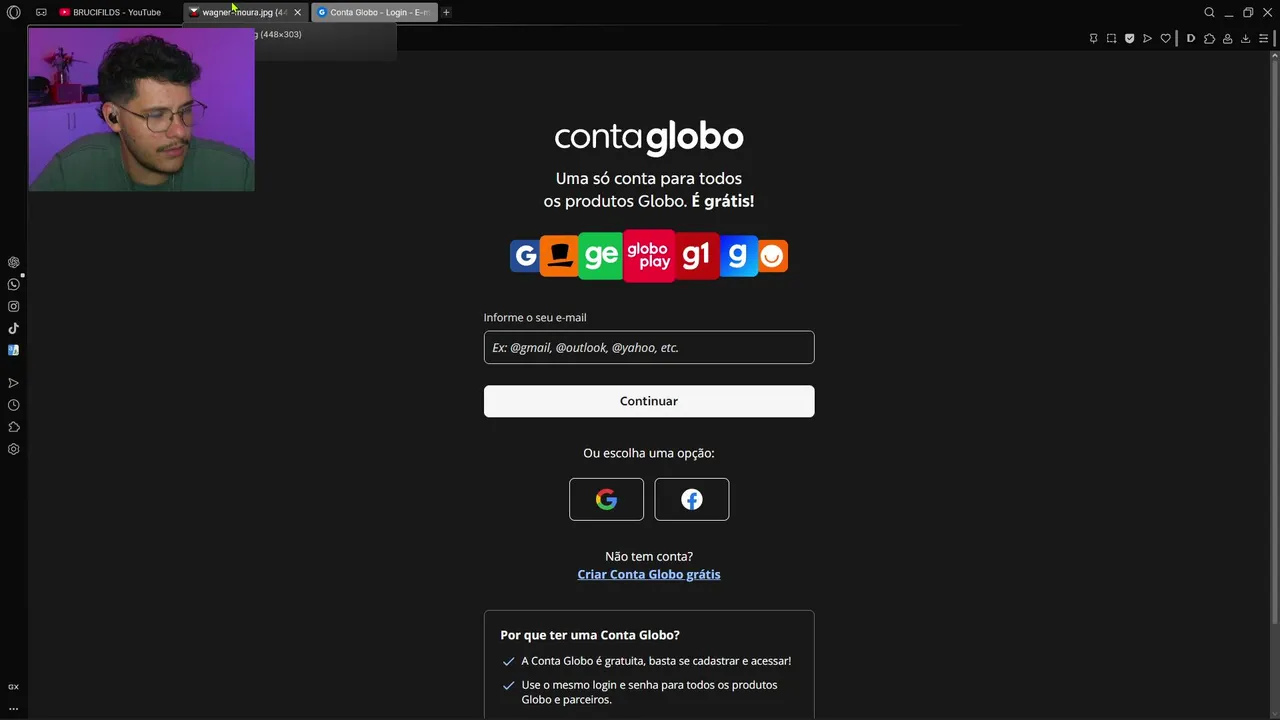Viewport: 1280px width, 720px height.
Task: Open WhatsApp in the sidebar
Action: [x=13, y=284]
